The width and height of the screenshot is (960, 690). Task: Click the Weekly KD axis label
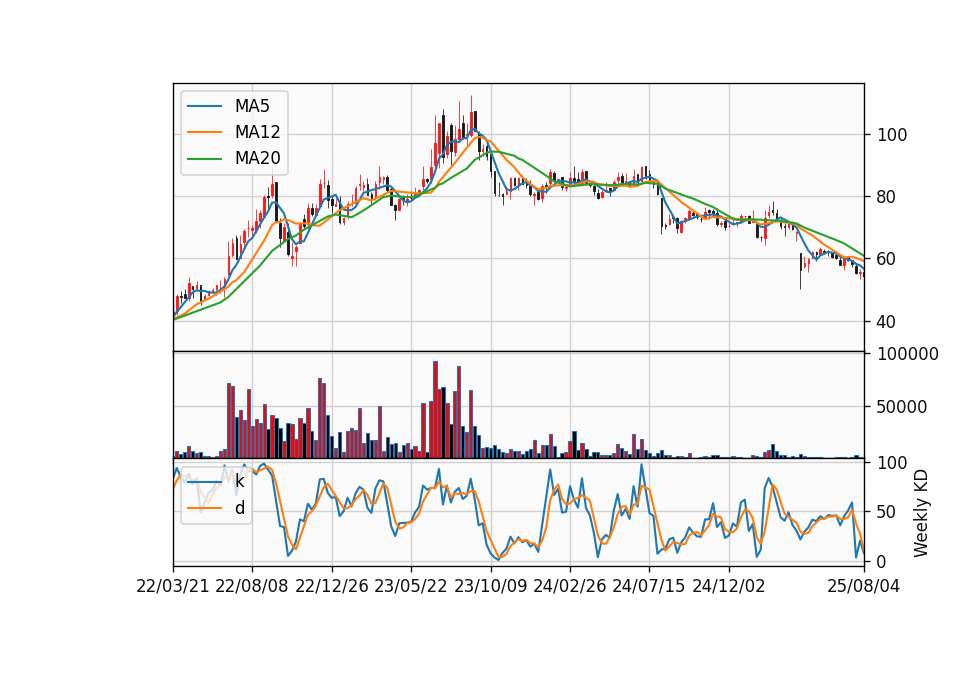point(921,514)
